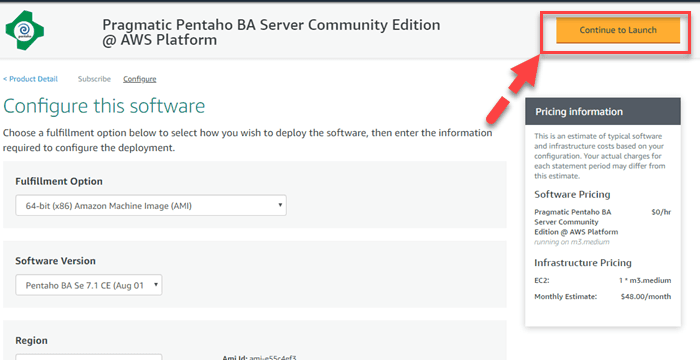
Task: Click the Pentaho product logo
Action: pos(25,30)
